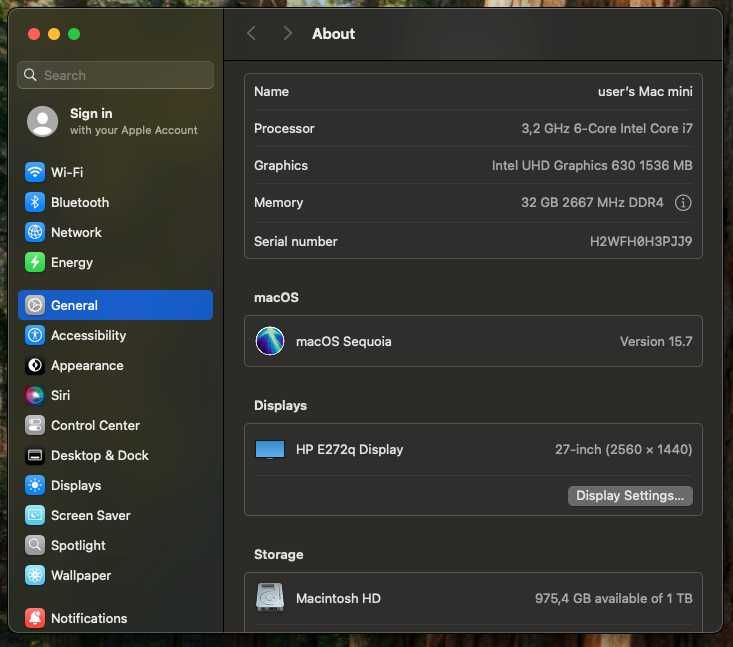Click the Spotlight magnifier icon in sidebar
The image size is (733, 647).
point(35,545)
